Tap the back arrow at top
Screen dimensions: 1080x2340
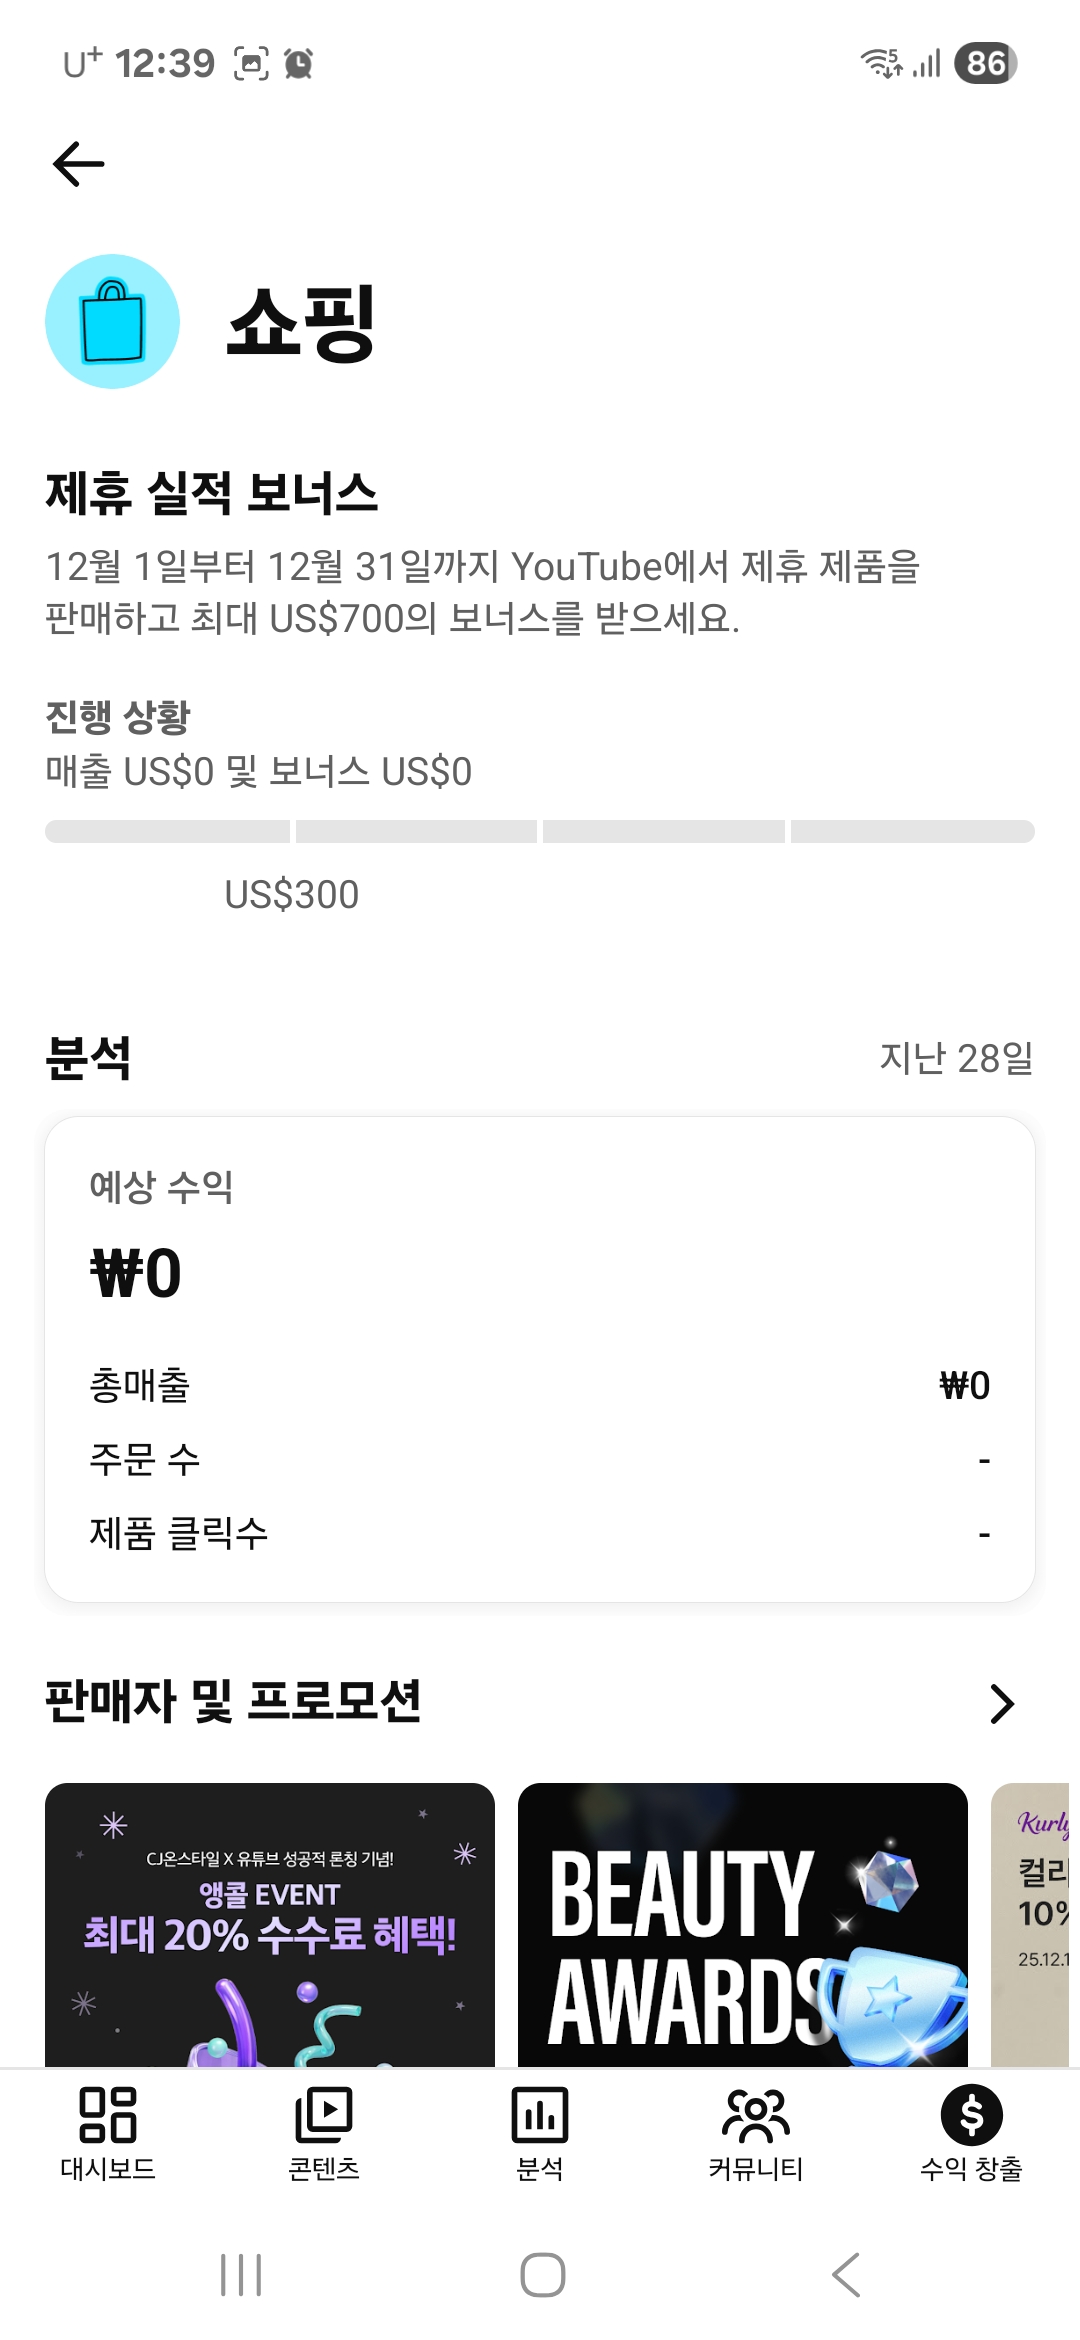click(78, 164)
